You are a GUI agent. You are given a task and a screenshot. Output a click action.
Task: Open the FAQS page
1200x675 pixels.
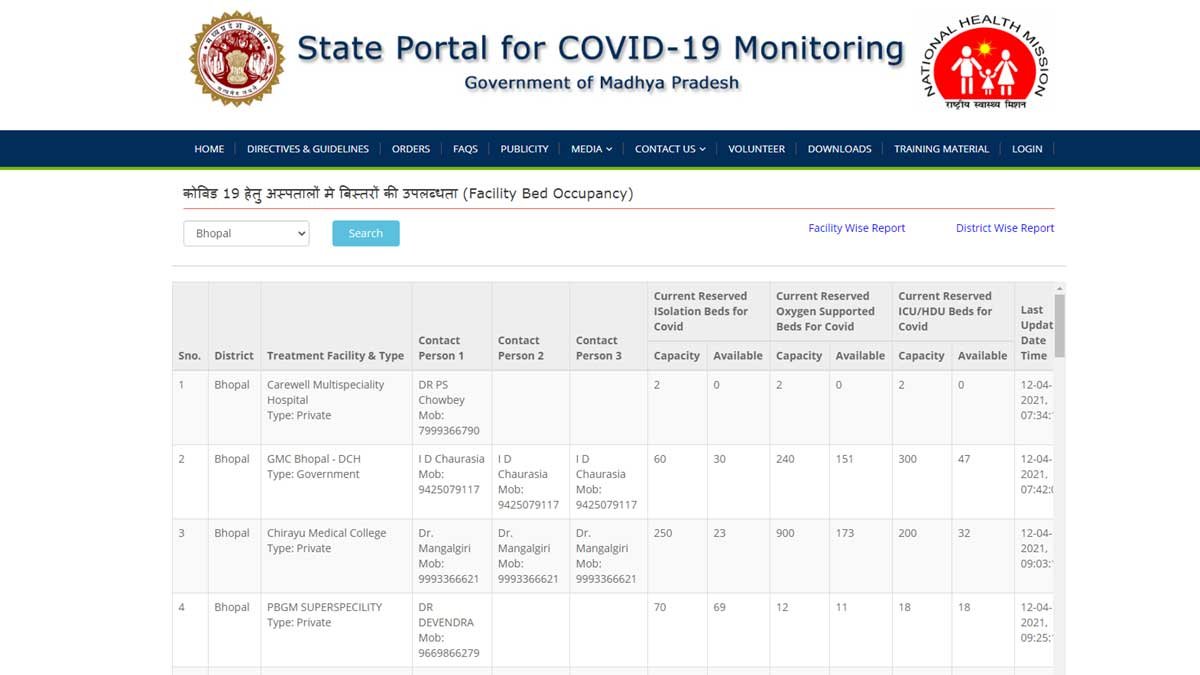(x=465, y=149)
